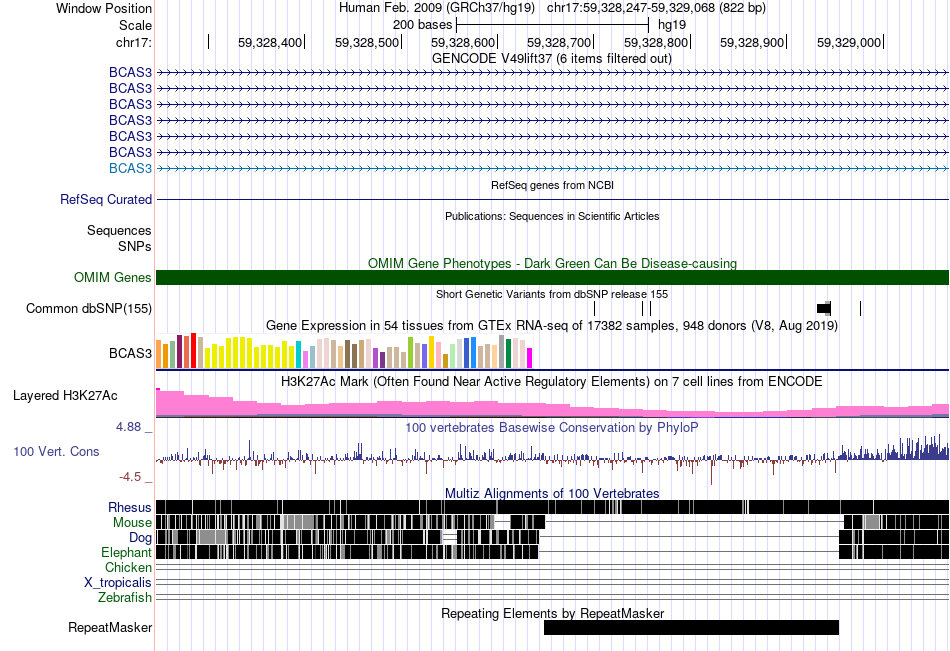Click the BCAS3 label beside GTEx bars
The width and height of the screenshot is (950, 651).
(x=130, y=353)
